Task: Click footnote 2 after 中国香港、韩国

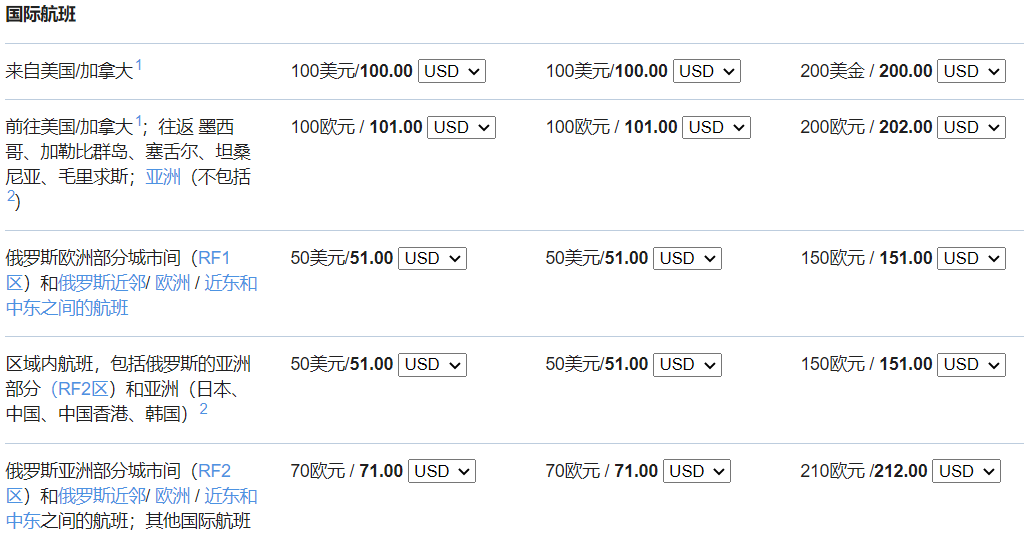Action: pos(204,409)
